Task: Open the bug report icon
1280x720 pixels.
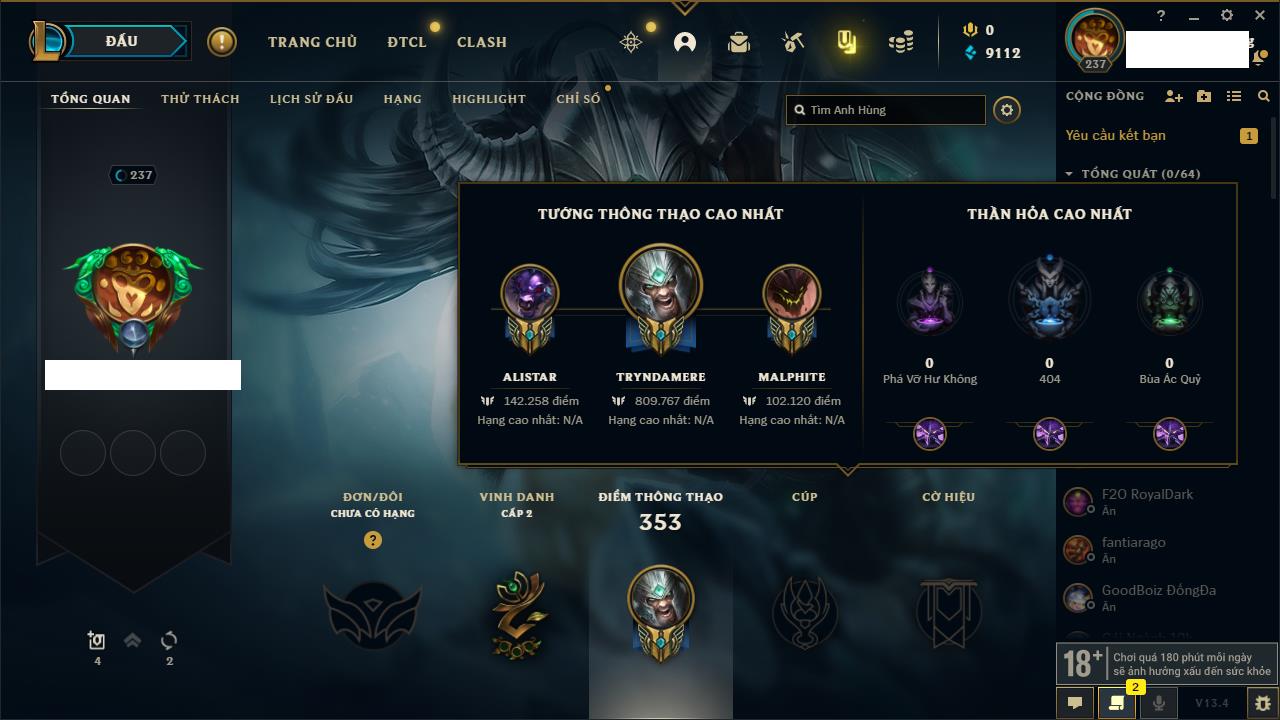Action: click(x=1263, y=703)
